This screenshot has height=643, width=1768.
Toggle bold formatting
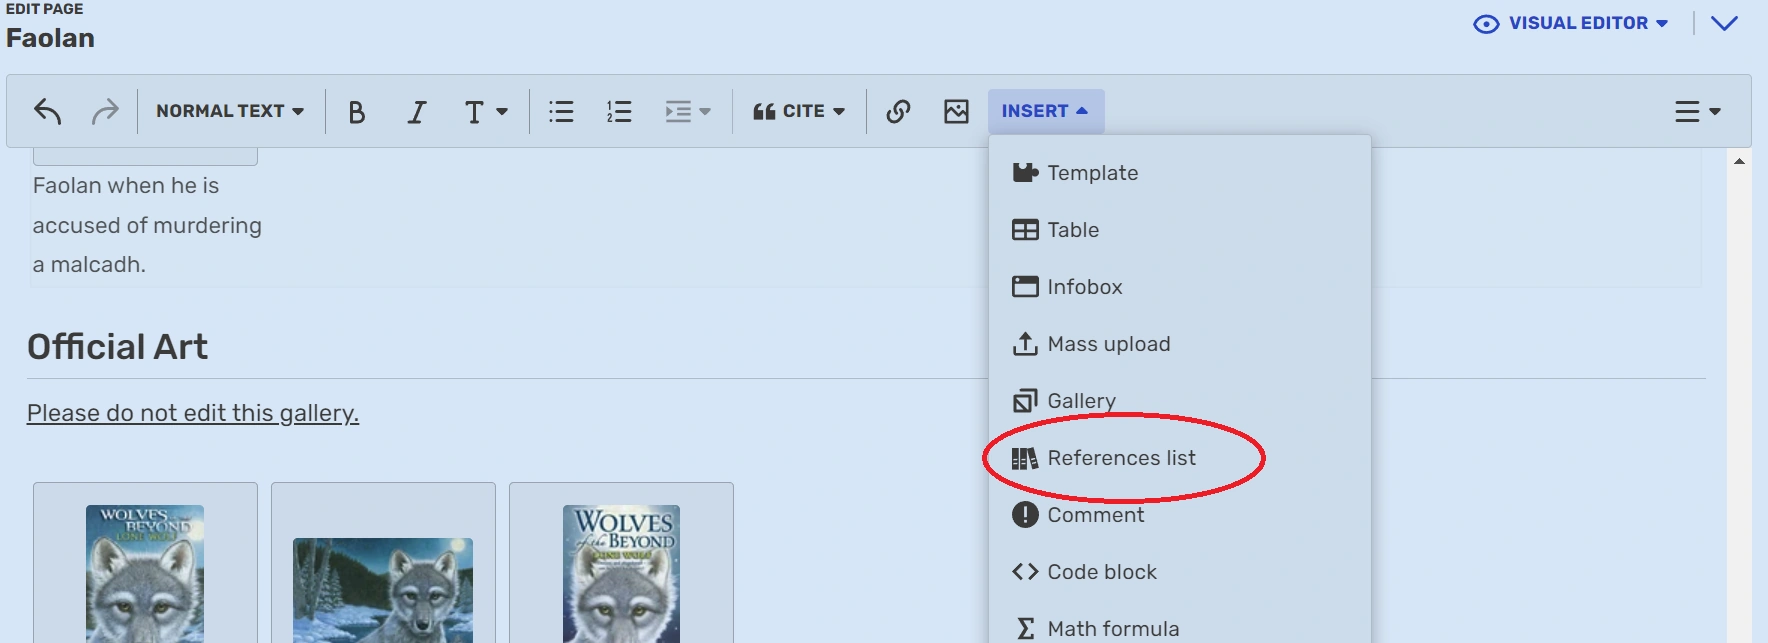pyautogui.click(x=356, y=111)
